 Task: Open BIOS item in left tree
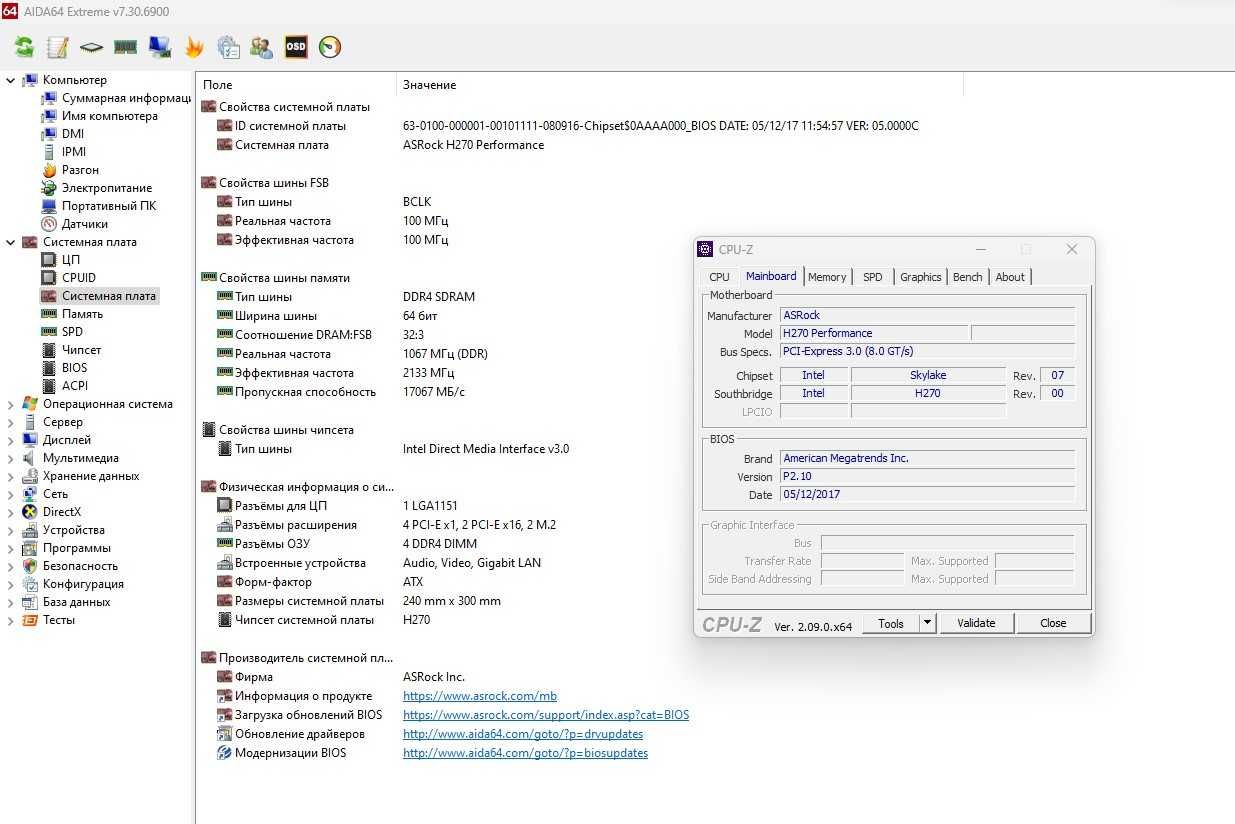pyautogui.click(x=74, y=368)
